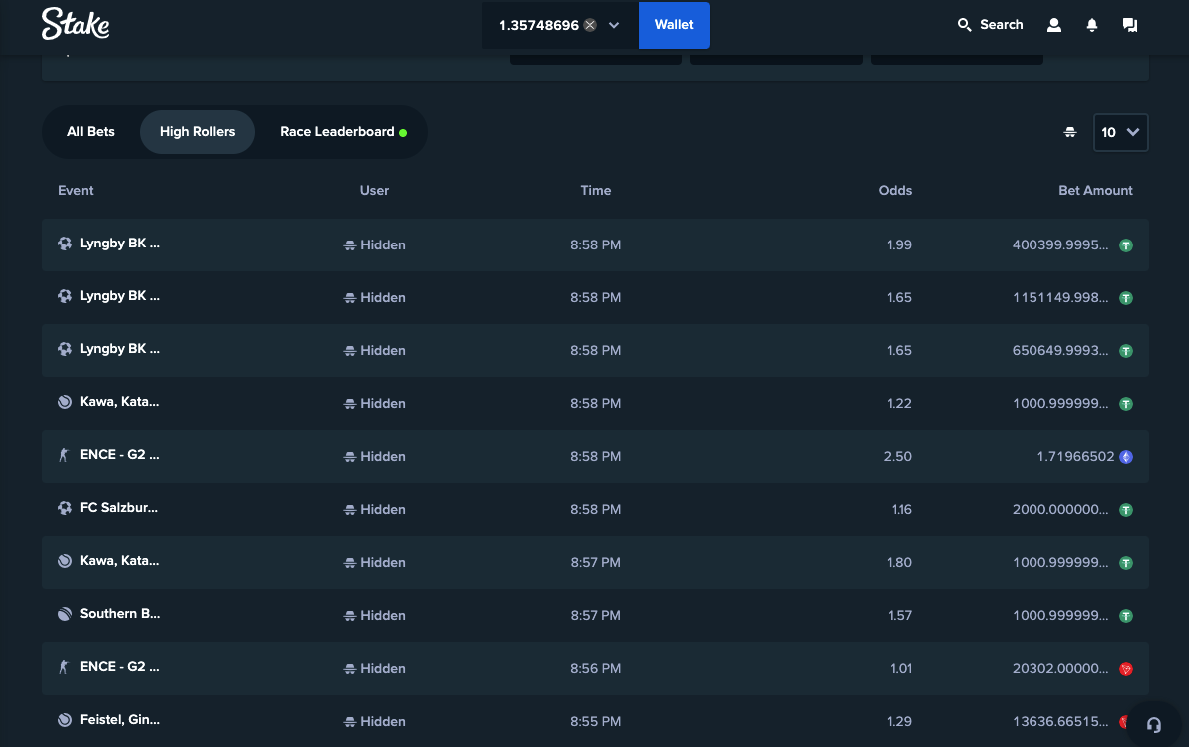Open the Southern B... event link
This screenshot has height=747, width=1189.
[x=120, y=614]
